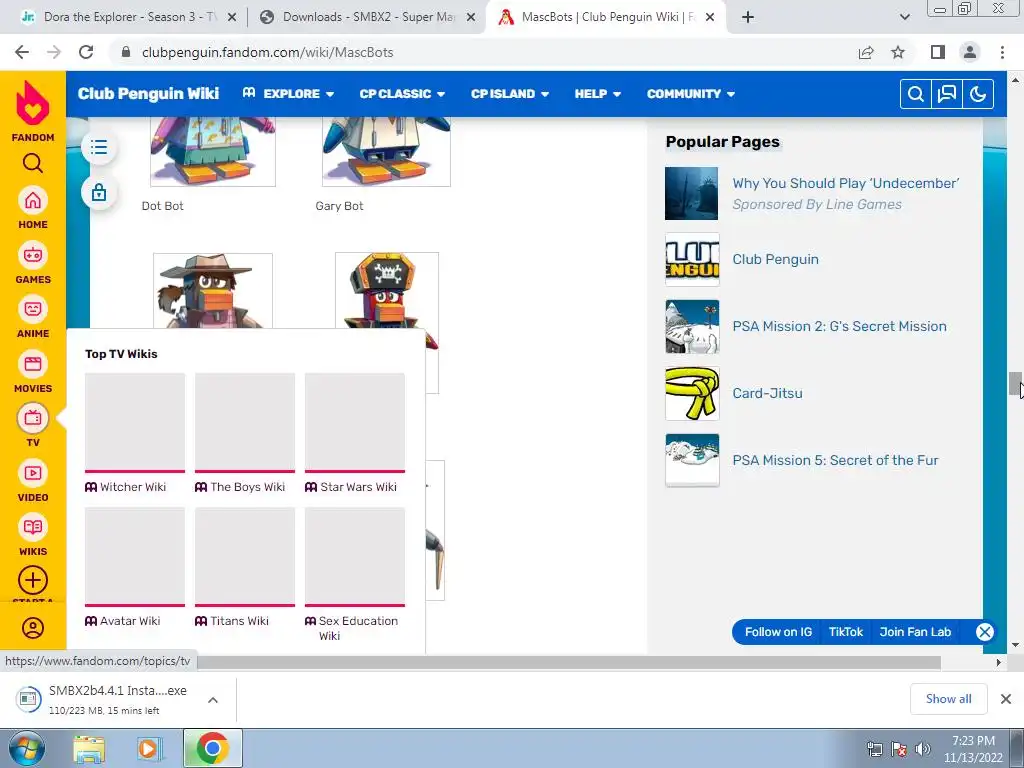Open the Card-Jitsu popular page link
Viewport: 1024px width, 768px height.
point(767,393)
